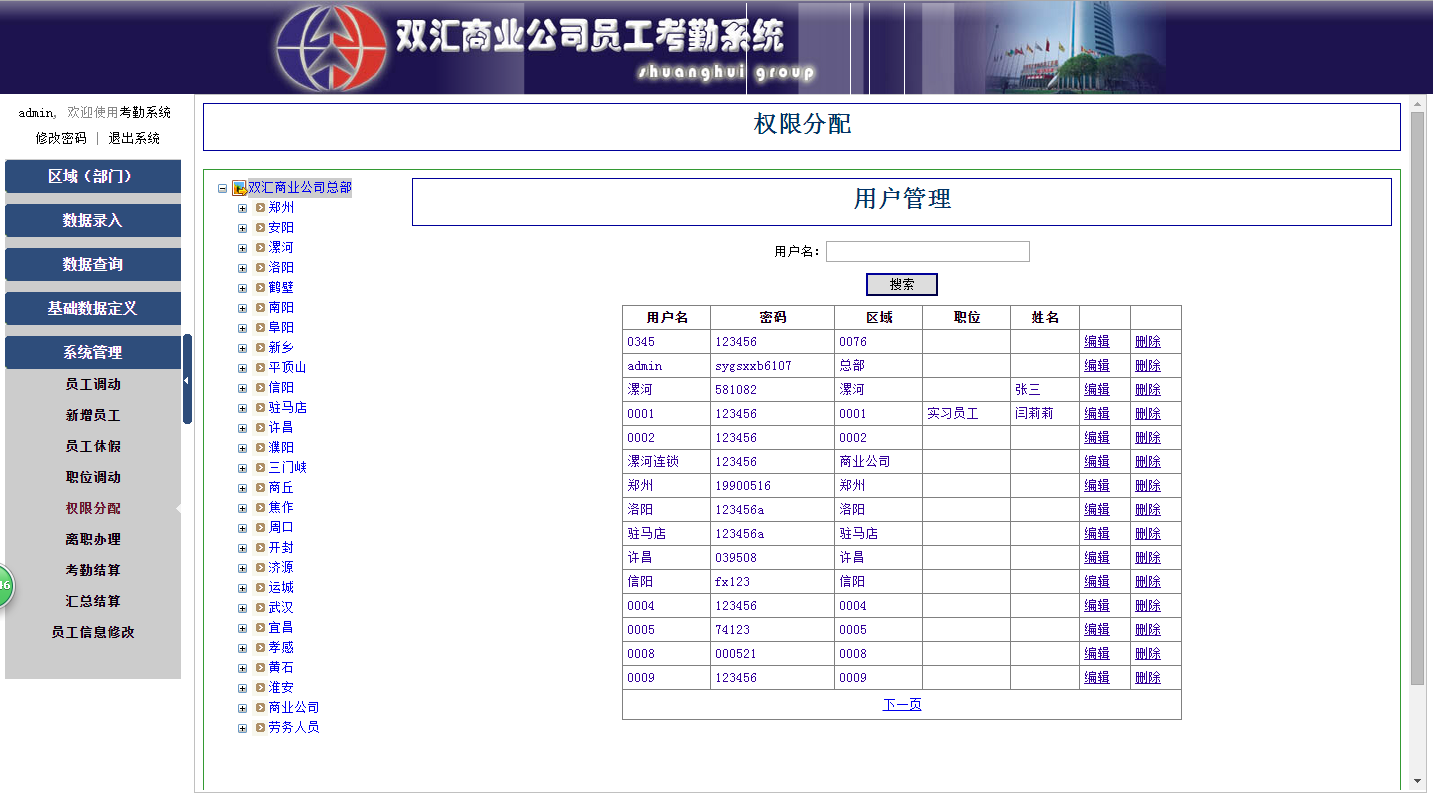Click the scrollbar down arrow
This screenshot has width=1433, height=795.
(x=1417, y=781)
